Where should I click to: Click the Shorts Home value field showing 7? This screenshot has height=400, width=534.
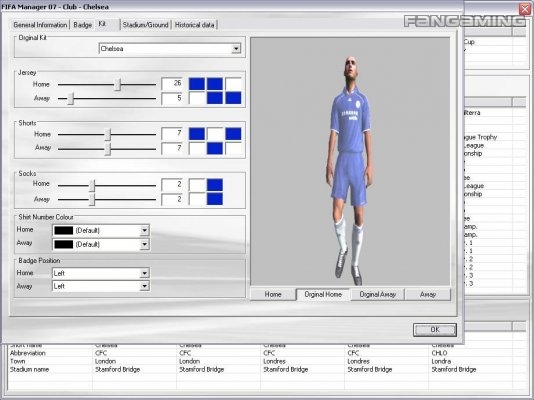172,134
